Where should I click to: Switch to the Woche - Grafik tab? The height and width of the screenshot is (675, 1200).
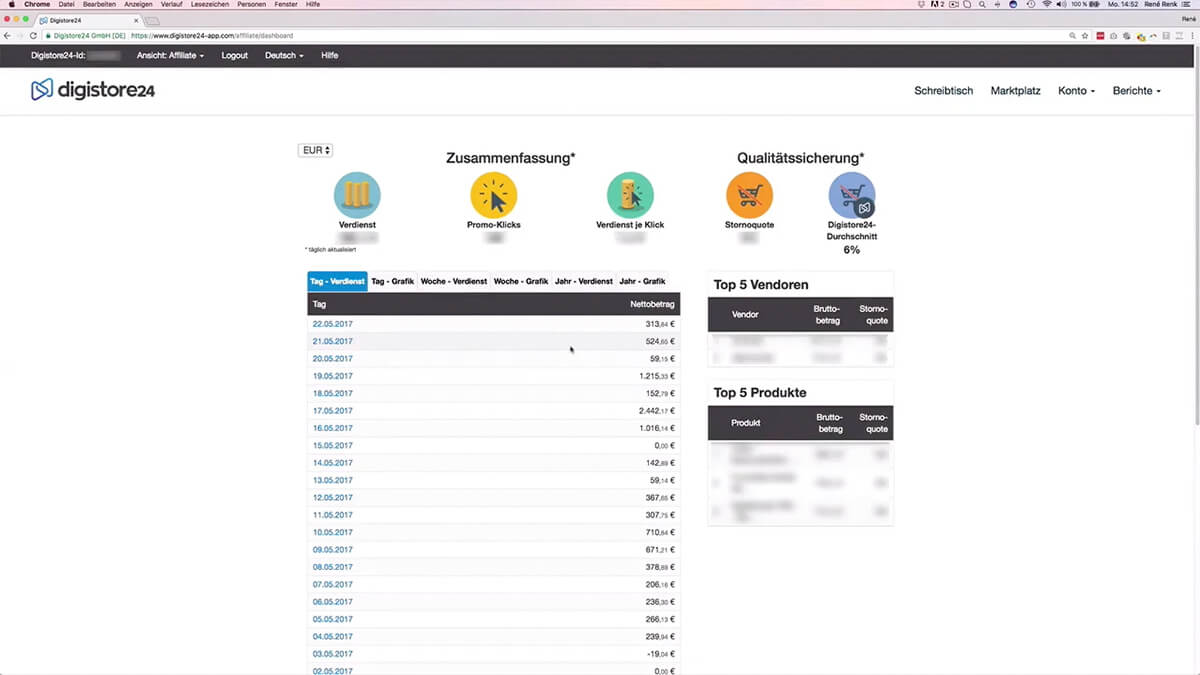(521, 282)
